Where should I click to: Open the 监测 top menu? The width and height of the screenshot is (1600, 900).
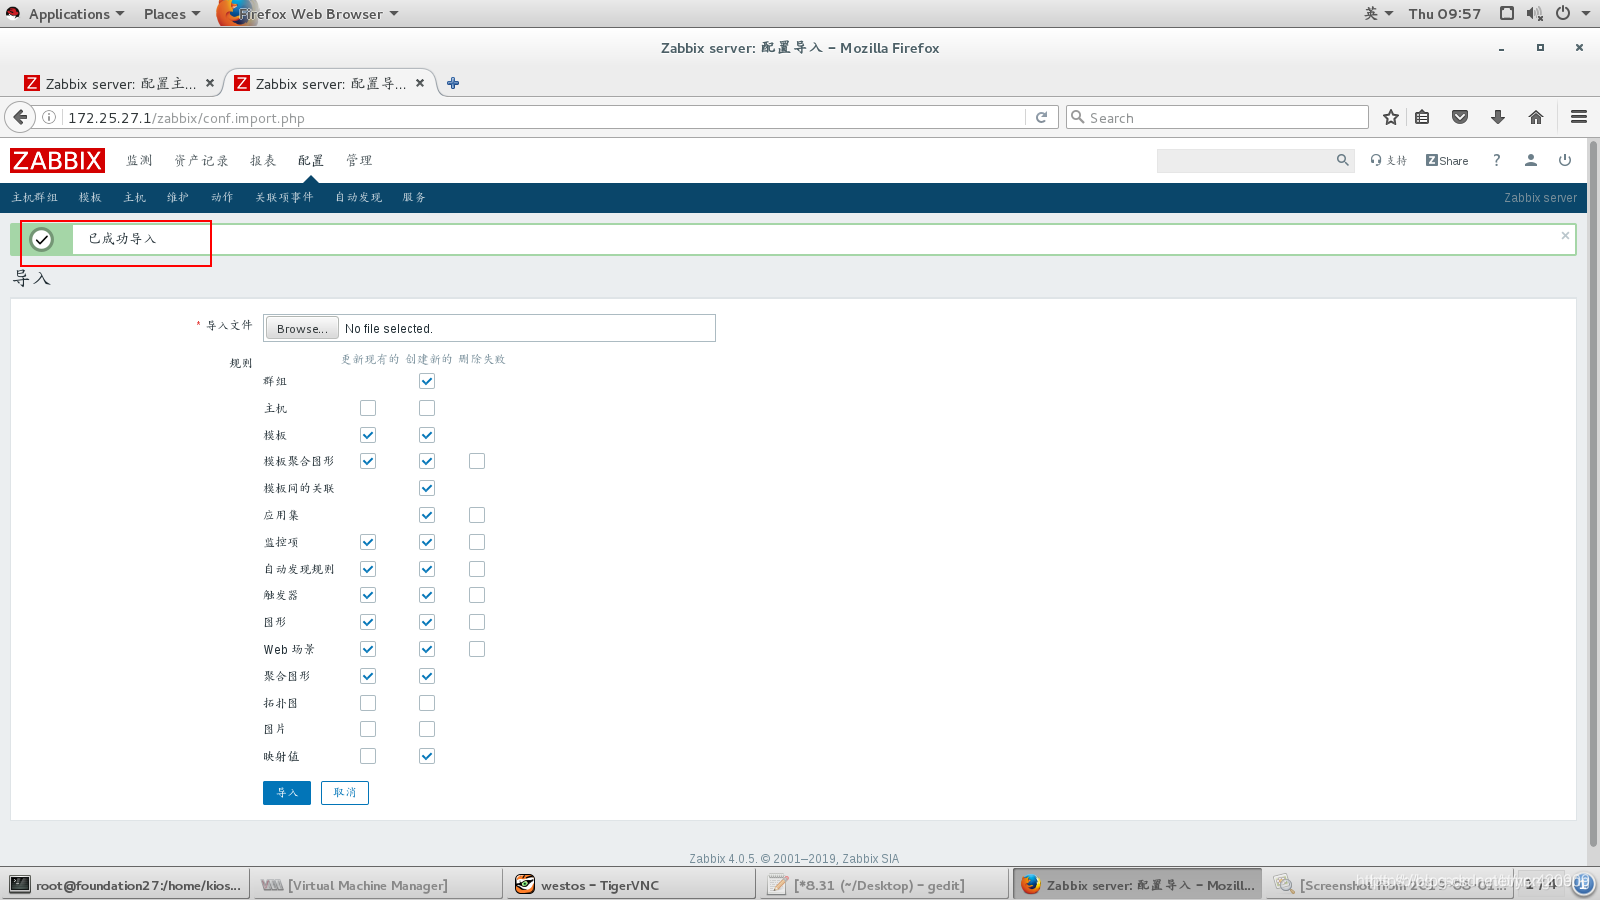point(139,160)
